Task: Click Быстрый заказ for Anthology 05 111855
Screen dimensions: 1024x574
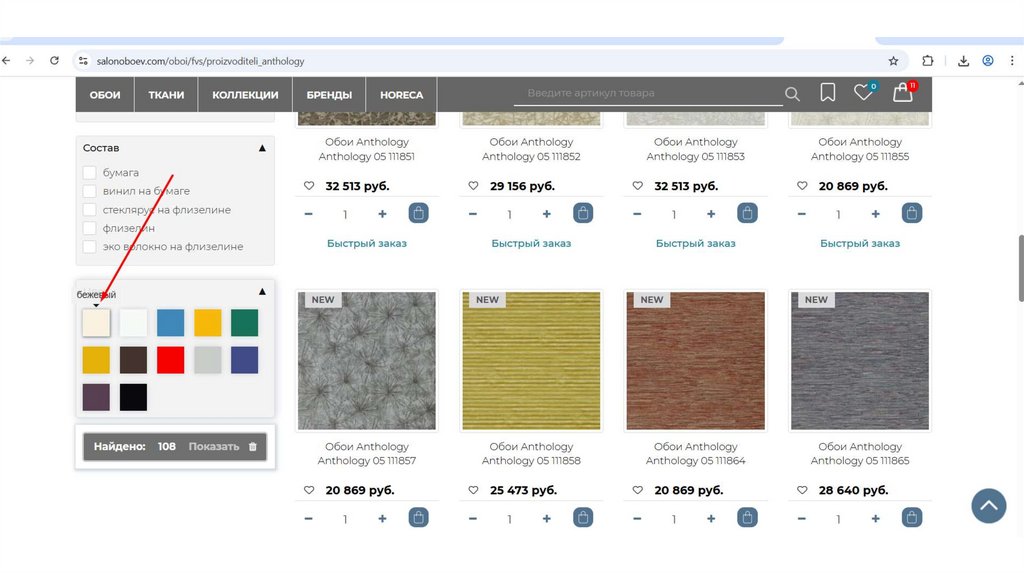Action: coord(860,243)
